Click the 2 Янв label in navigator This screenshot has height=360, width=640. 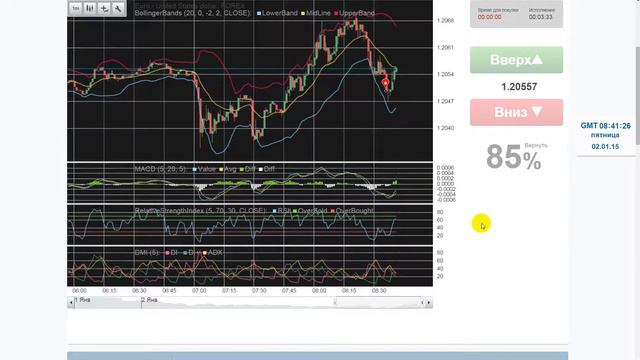tap(149, 300)
